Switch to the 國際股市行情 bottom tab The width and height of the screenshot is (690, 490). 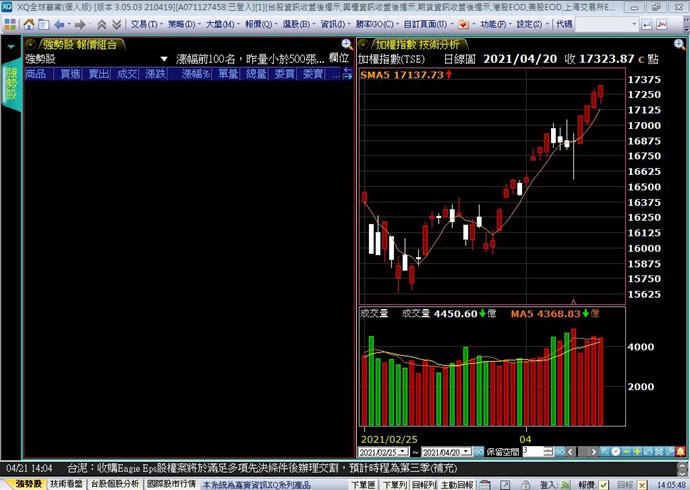172,484
